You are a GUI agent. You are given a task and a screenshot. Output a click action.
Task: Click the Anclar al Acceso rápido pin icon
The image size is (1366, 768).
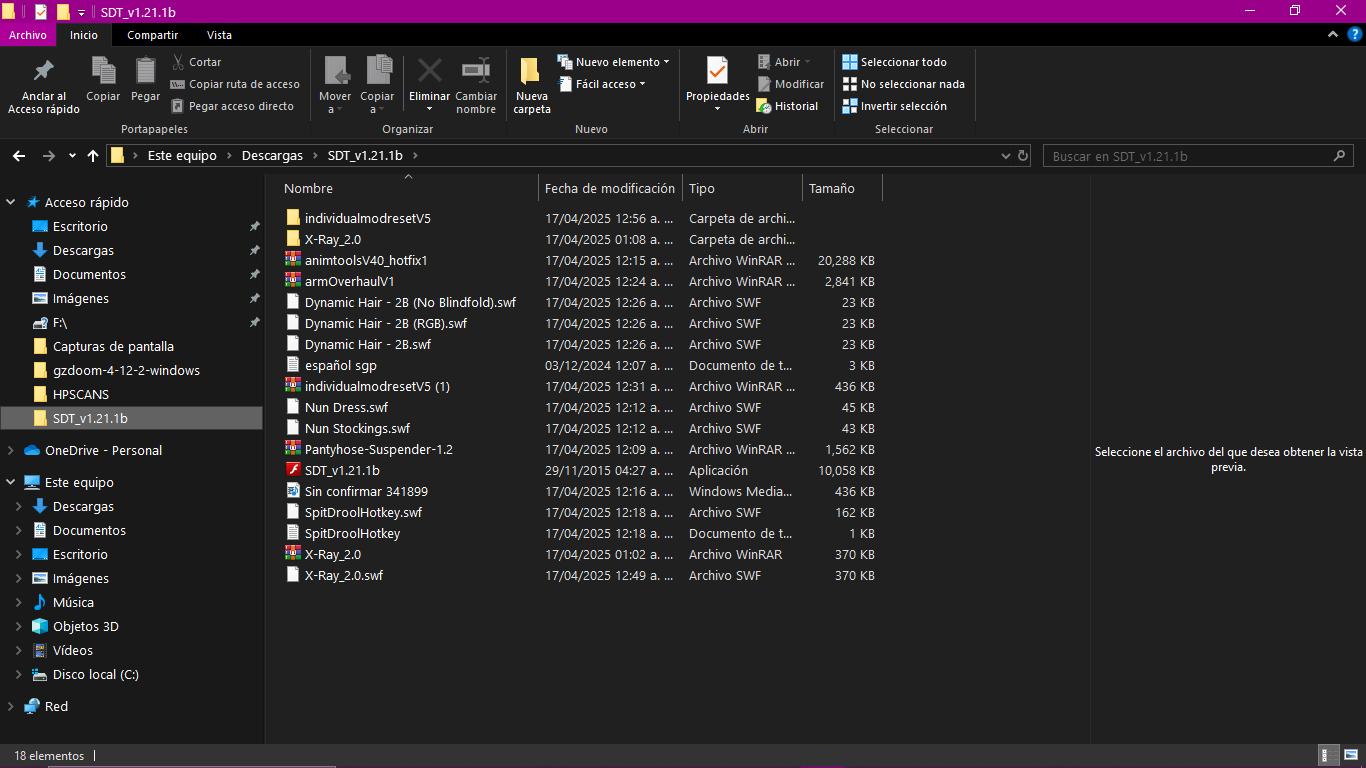coord(43,71)
